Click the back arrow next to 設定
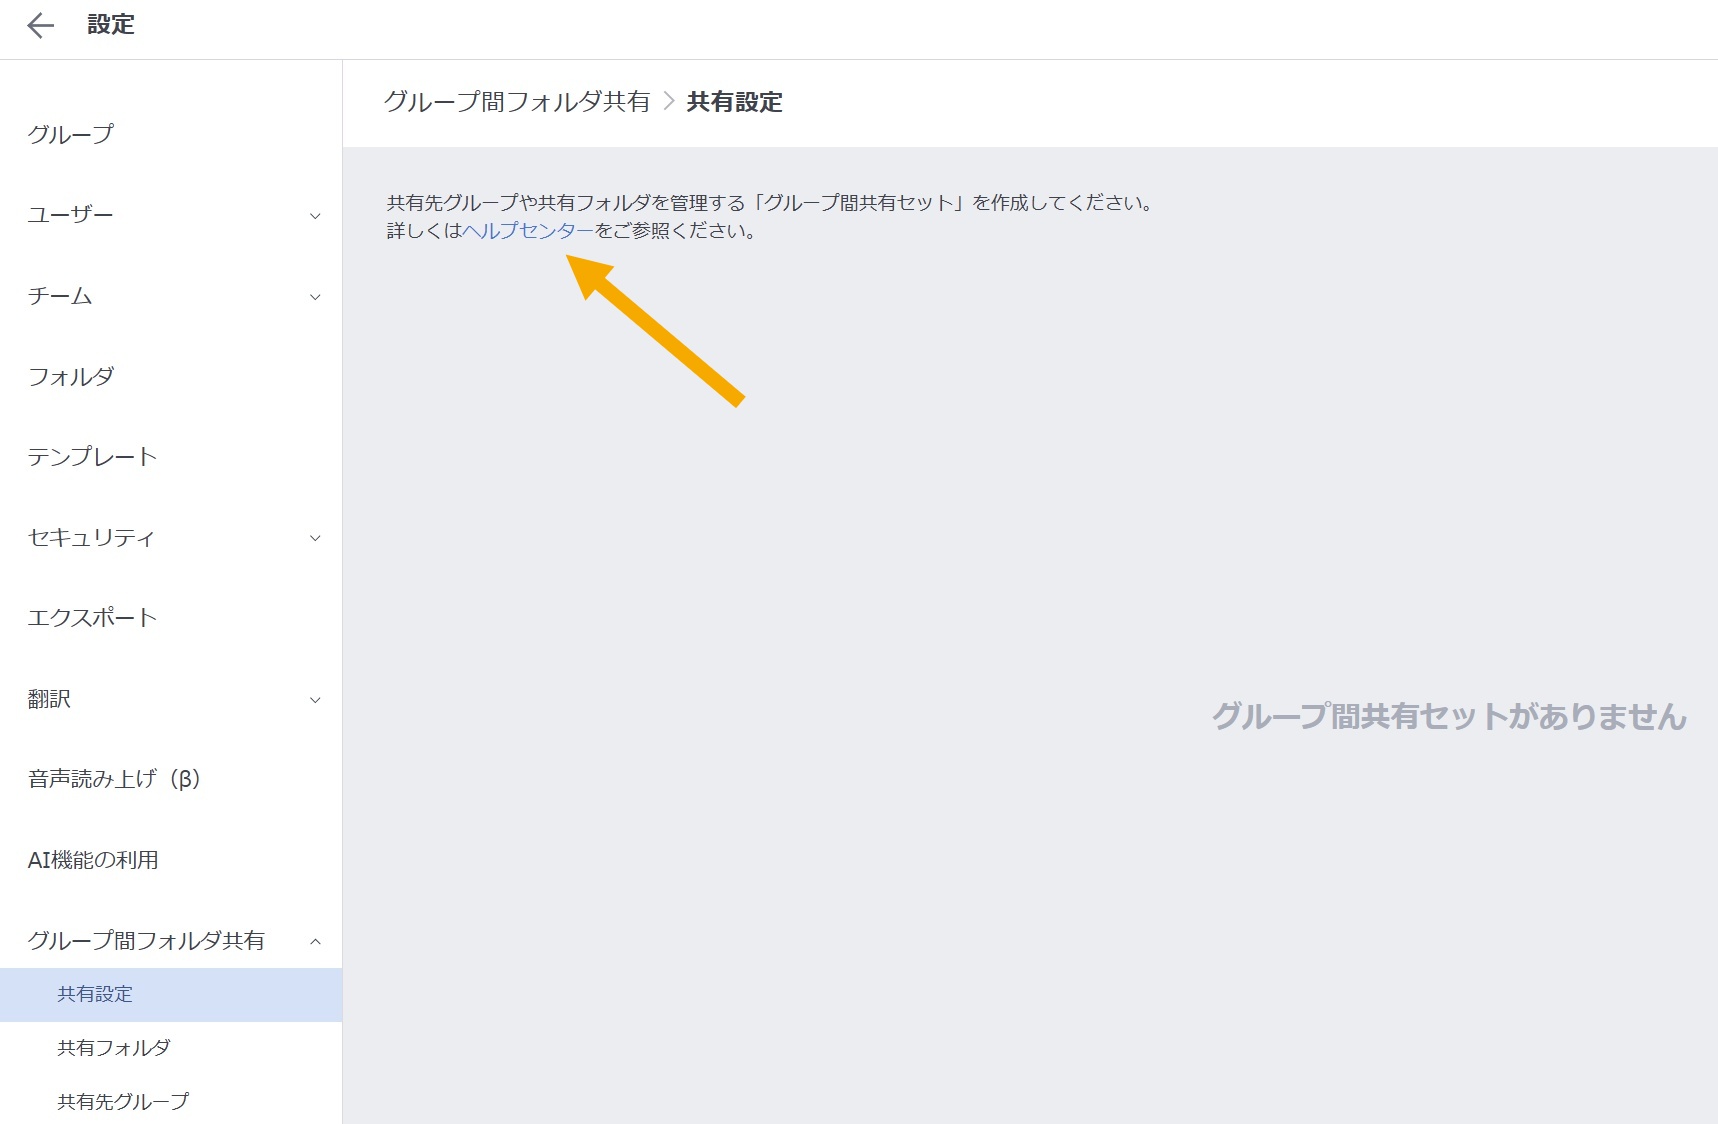 40,25
